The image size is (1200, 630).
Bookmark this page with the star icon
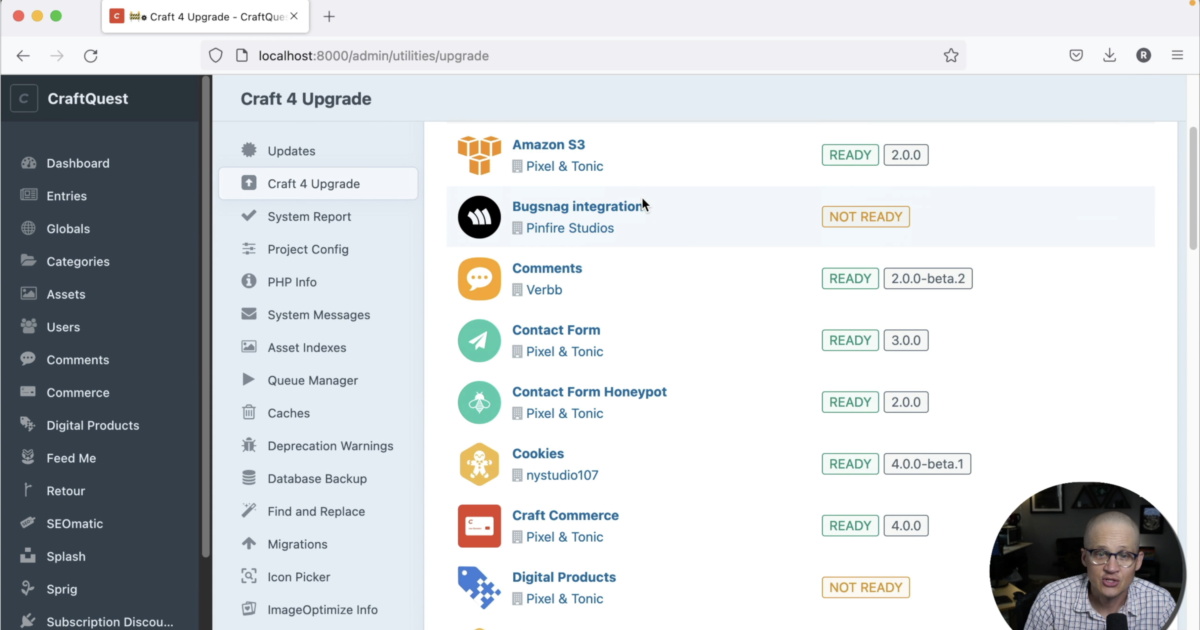tap(951, 56)
